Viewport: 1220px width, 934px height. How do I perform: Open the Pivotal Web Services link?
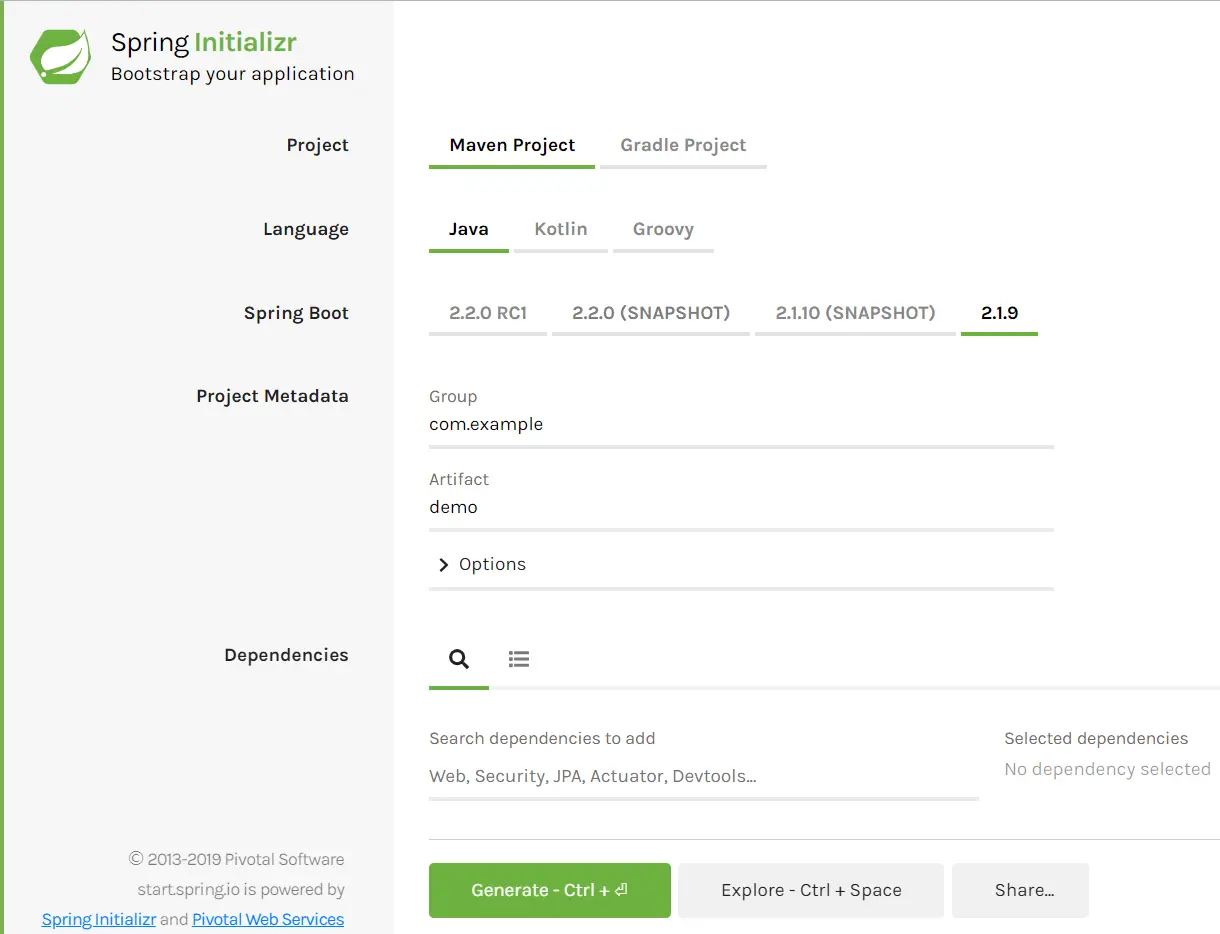[268, 919]
